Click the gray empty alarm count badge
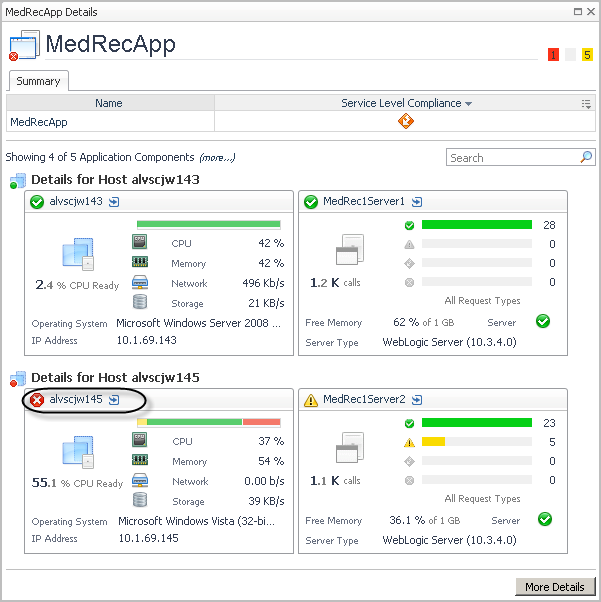 [570, 55]
